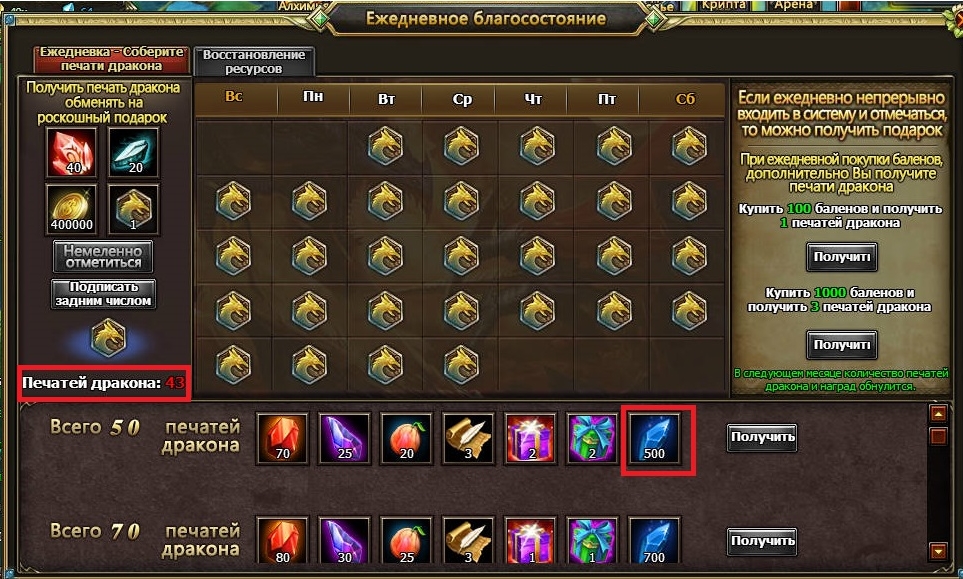Click the rewards list scroll down arrow
This screenshot has height=579, width=963.
point(938,551)
